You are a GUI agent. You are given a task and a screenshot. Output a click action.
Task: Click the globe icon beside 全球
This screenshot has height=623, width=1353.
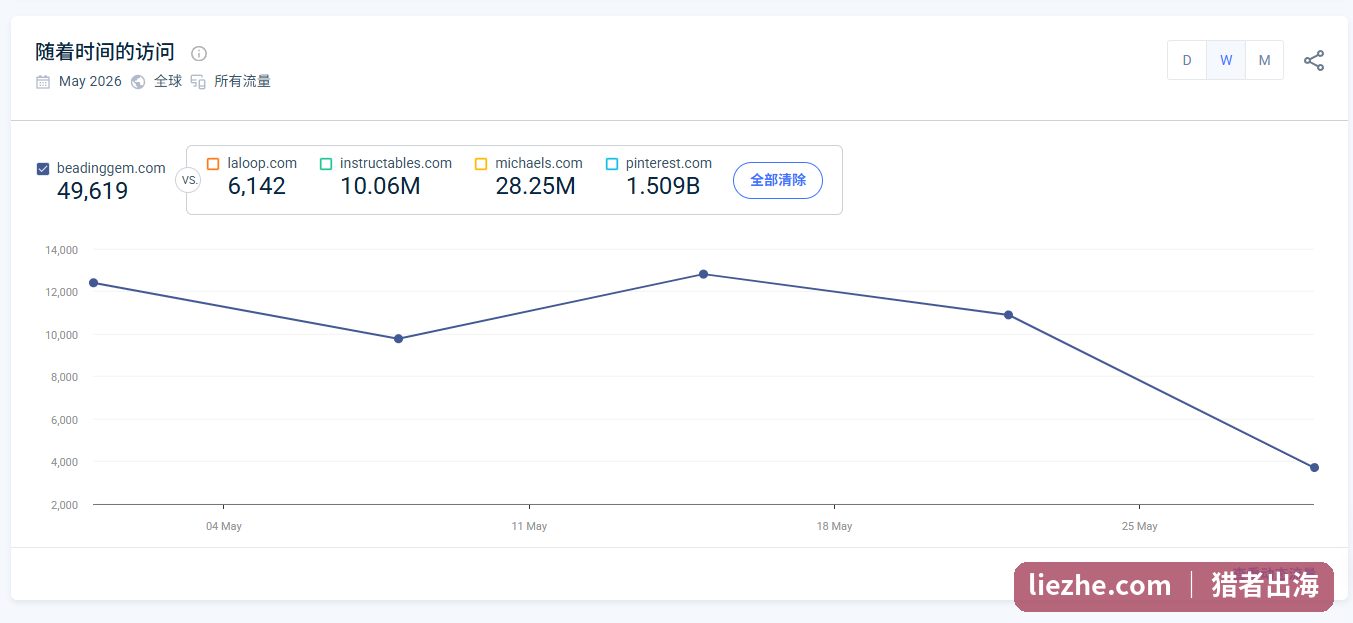138,82
